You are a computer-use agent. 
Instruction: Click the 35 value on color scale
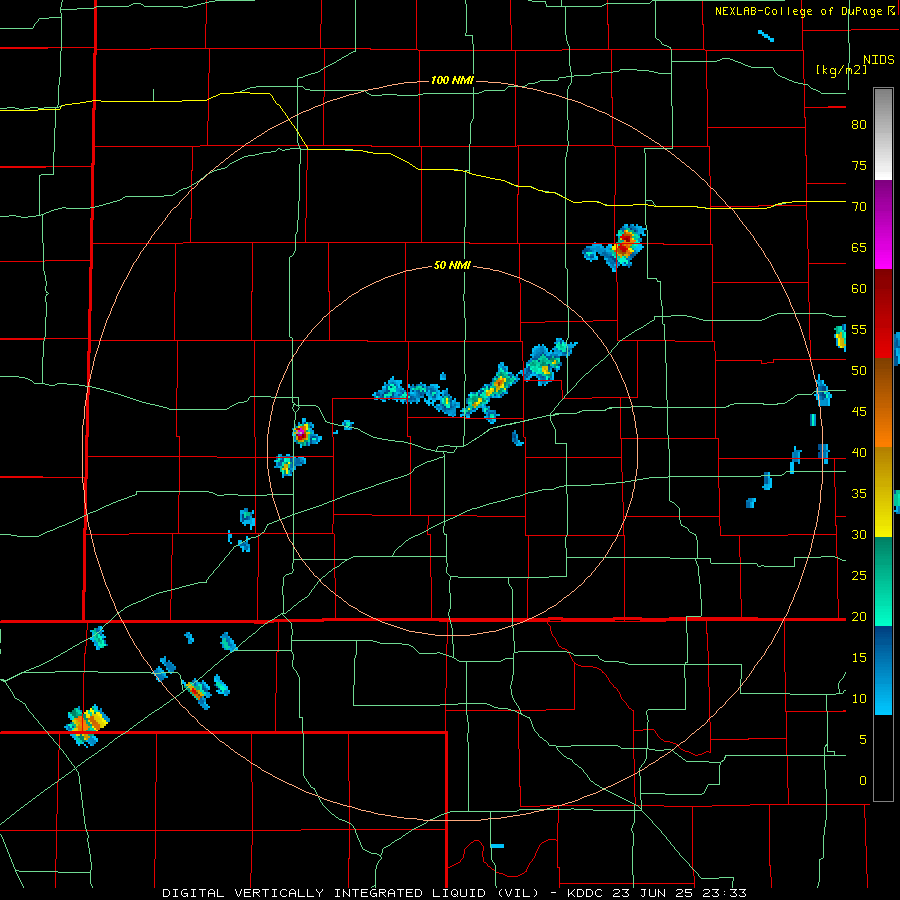click(859, 494)
